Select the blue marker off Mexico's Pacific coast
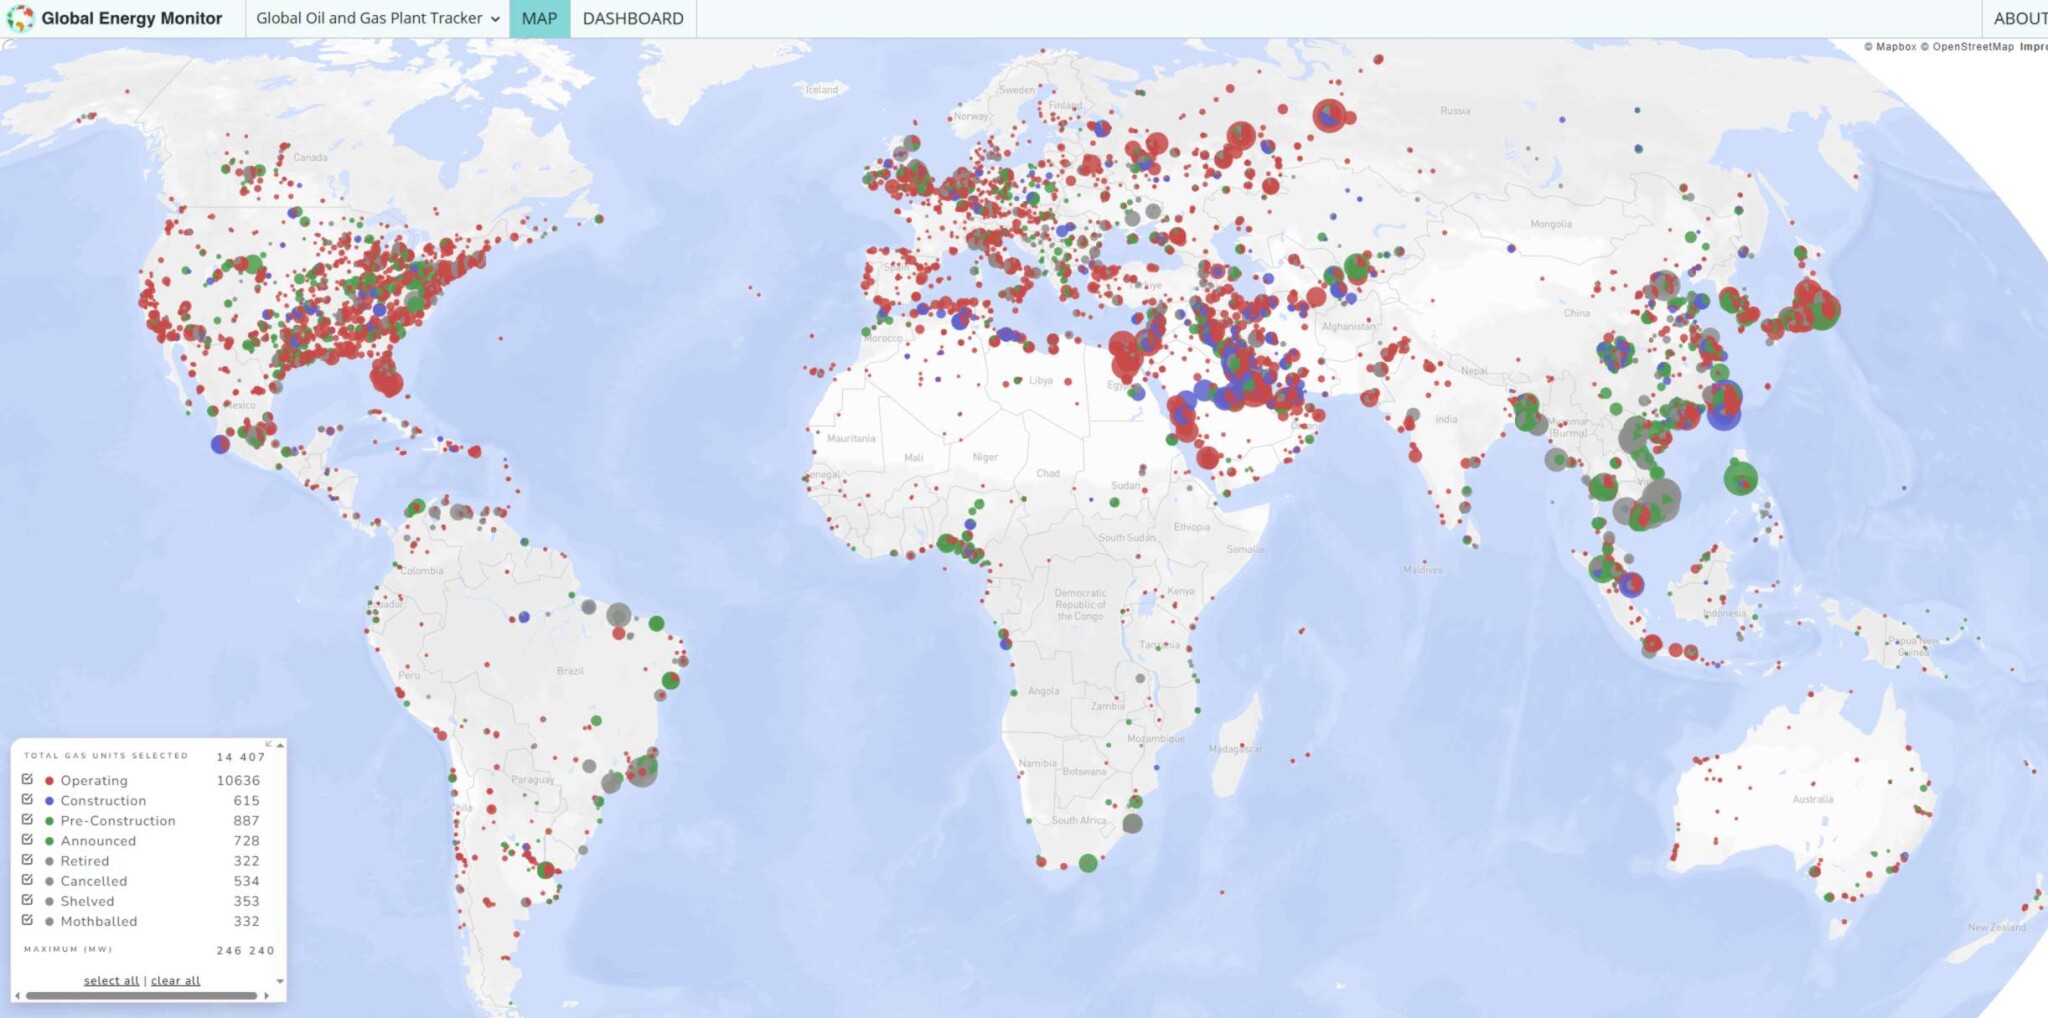The width and height of the screenshot is (2048, 1018). (x=220, y=444)
